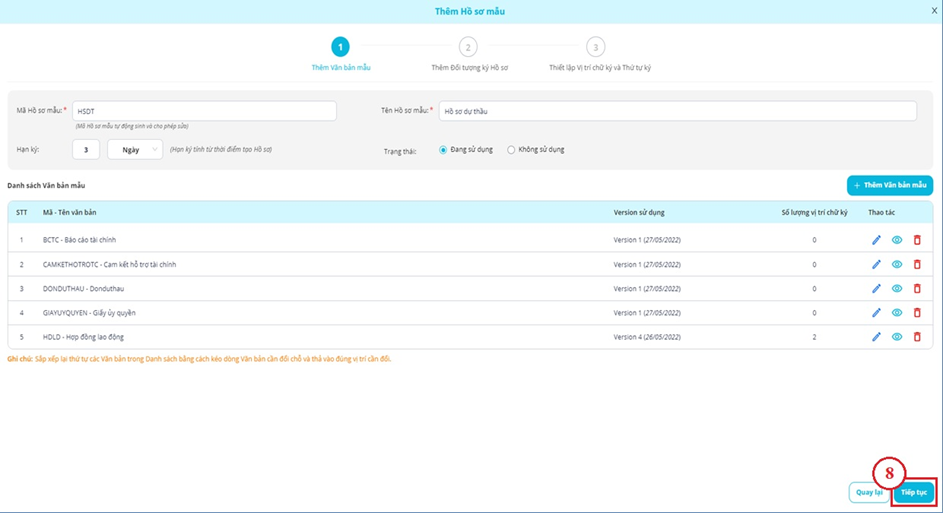
Task: Focus the Tên Hồ sơ mẫu input field
Action: point(677,111)
